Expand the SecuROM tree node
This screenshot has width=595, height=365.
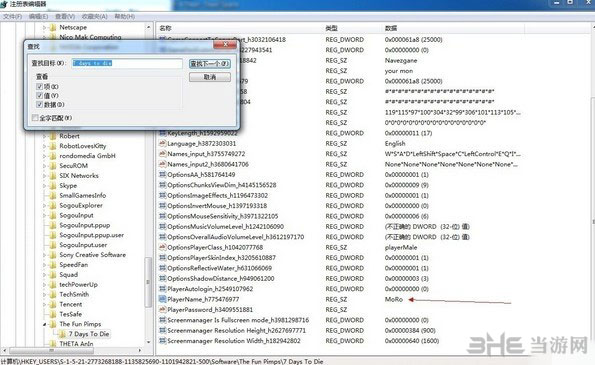coord(44,166)
